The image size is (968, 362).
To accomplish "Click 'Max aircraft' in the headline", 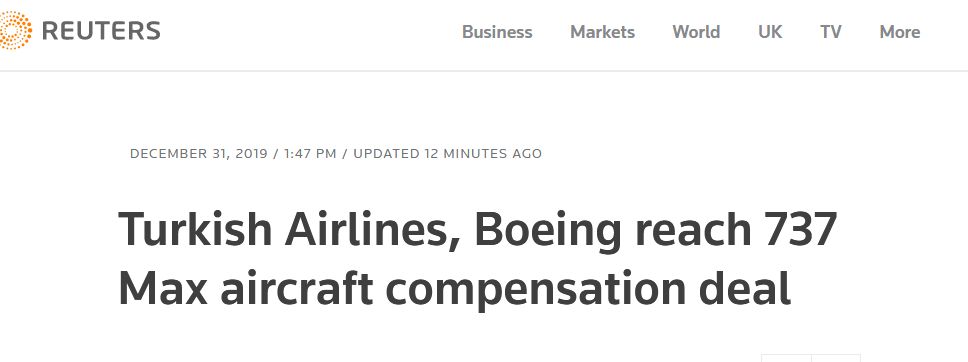I will click(246, 288).
